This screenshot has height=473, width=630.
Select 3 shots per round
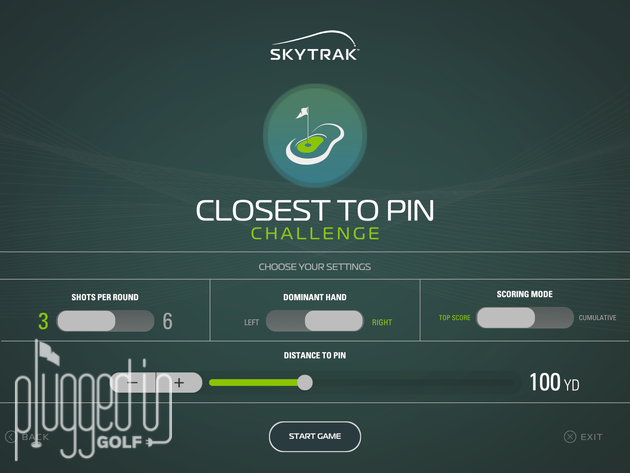[x=43, y=321]
